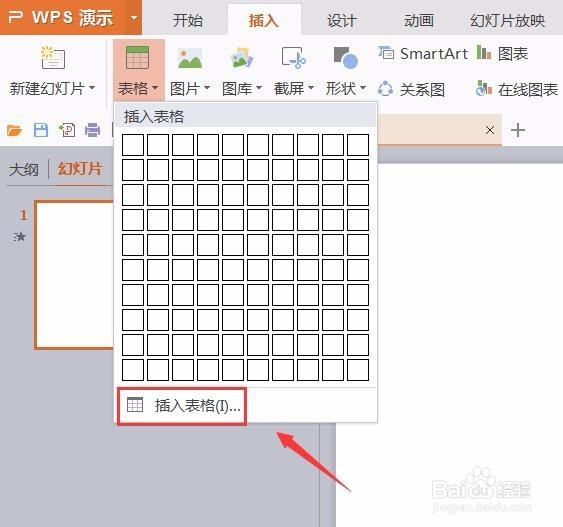Click the print preview icon
The image size is (563, 527).
point(67,130)
